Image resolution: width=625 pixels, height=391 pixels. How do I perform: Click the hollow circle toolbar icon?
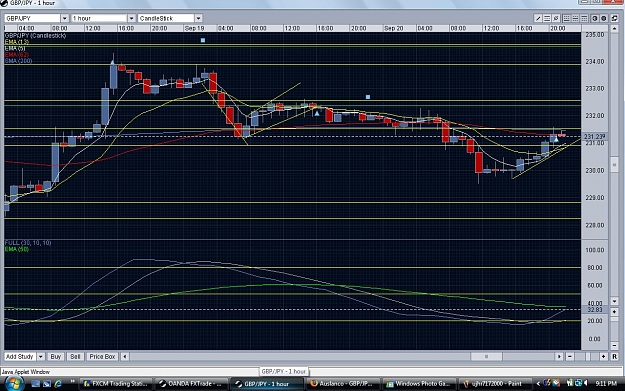pos(595,18)
